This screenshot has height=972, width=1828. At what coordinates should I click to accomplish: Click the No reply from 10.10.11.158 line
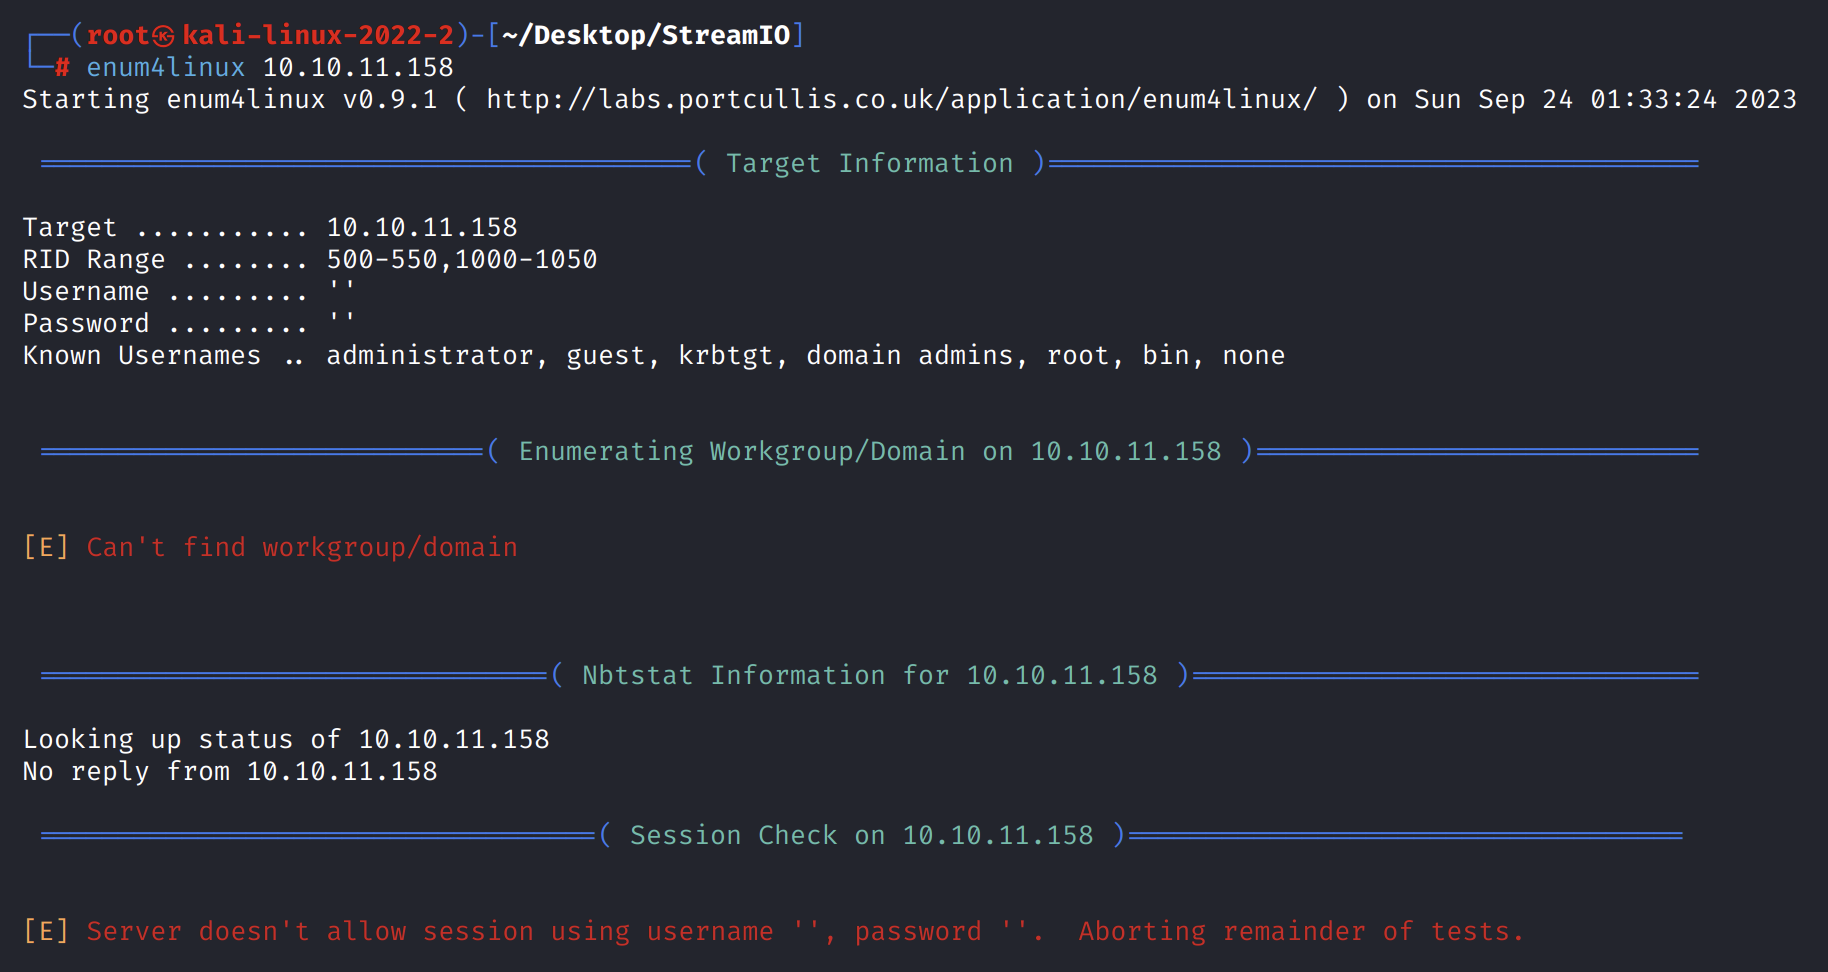coord(230,771)
